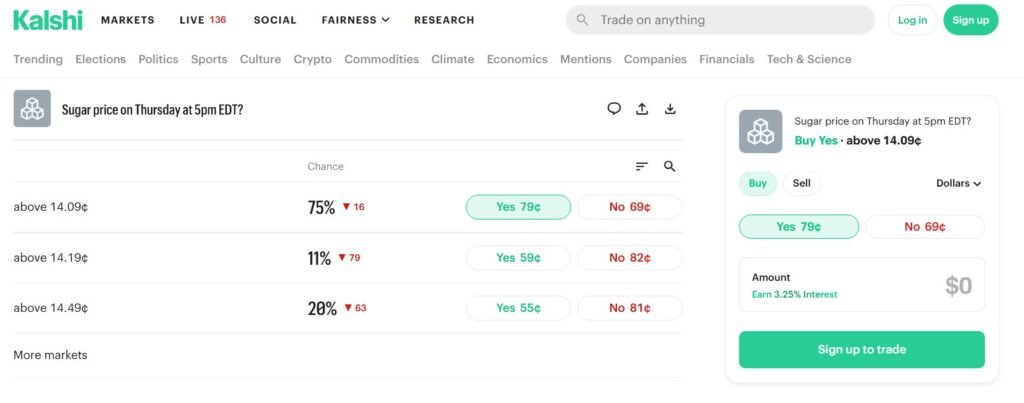The width and height of the screenshot is (1024, 403).
Task: Click the Kalshi logo
Action: 48,19
